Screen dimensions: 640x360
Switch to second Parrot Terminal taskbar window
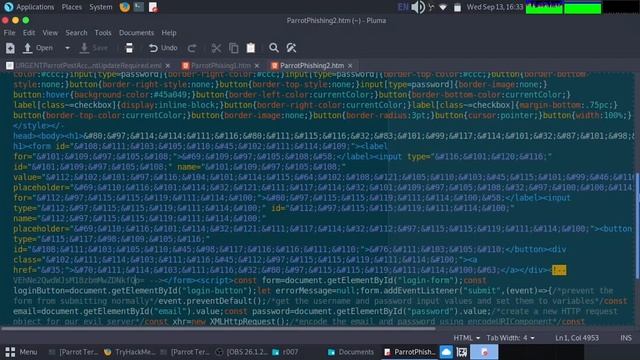185,352
